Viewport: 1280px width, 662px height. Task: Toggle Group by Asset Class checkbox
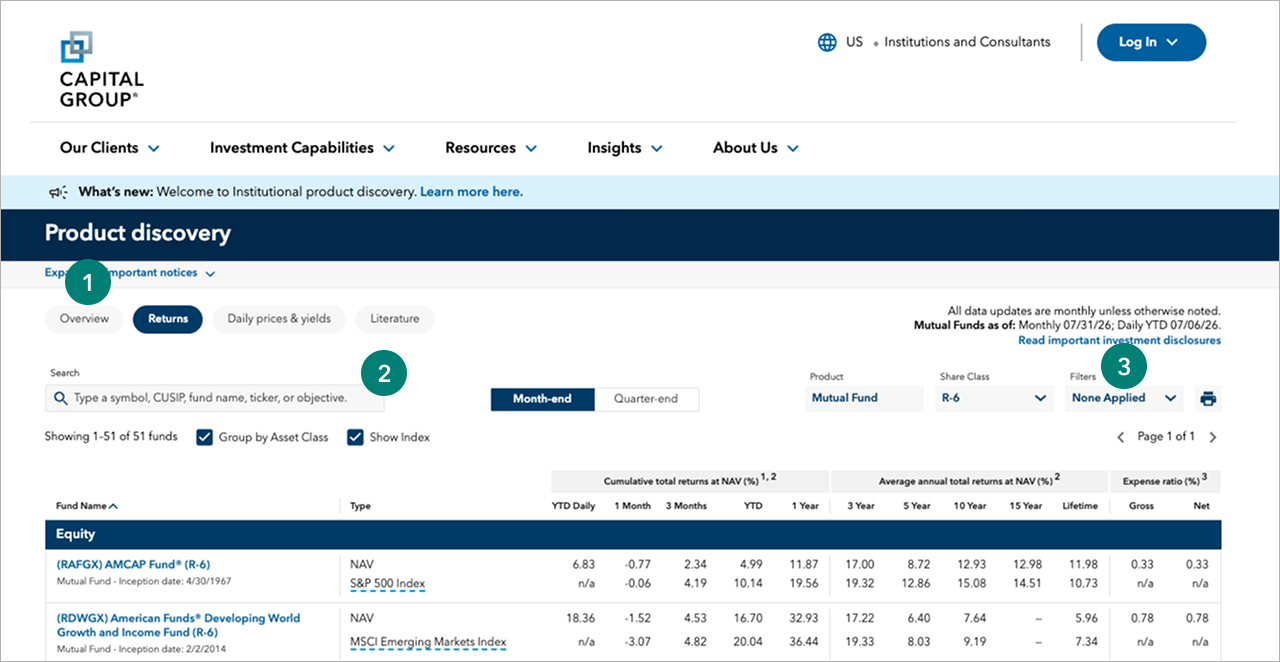(x=205, y=437)
